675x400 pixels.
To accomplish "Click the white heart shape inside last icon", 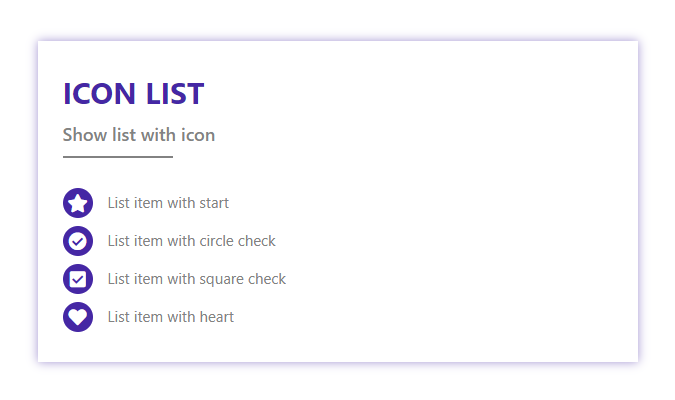I will [78, 318].
